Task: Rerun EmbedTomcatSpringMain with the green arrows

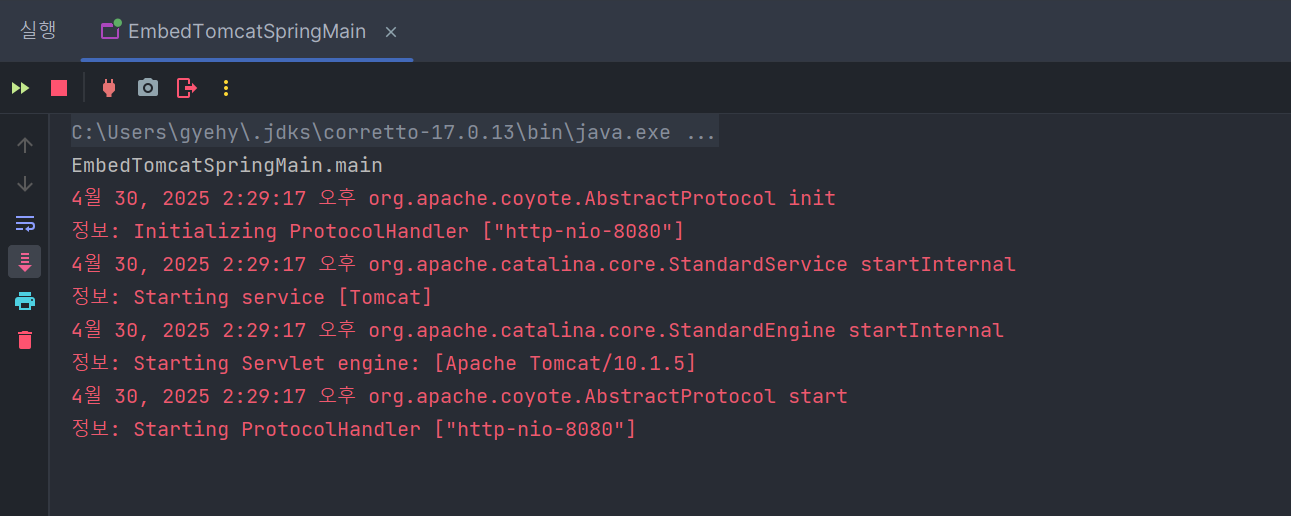Action: coord(20,88)
